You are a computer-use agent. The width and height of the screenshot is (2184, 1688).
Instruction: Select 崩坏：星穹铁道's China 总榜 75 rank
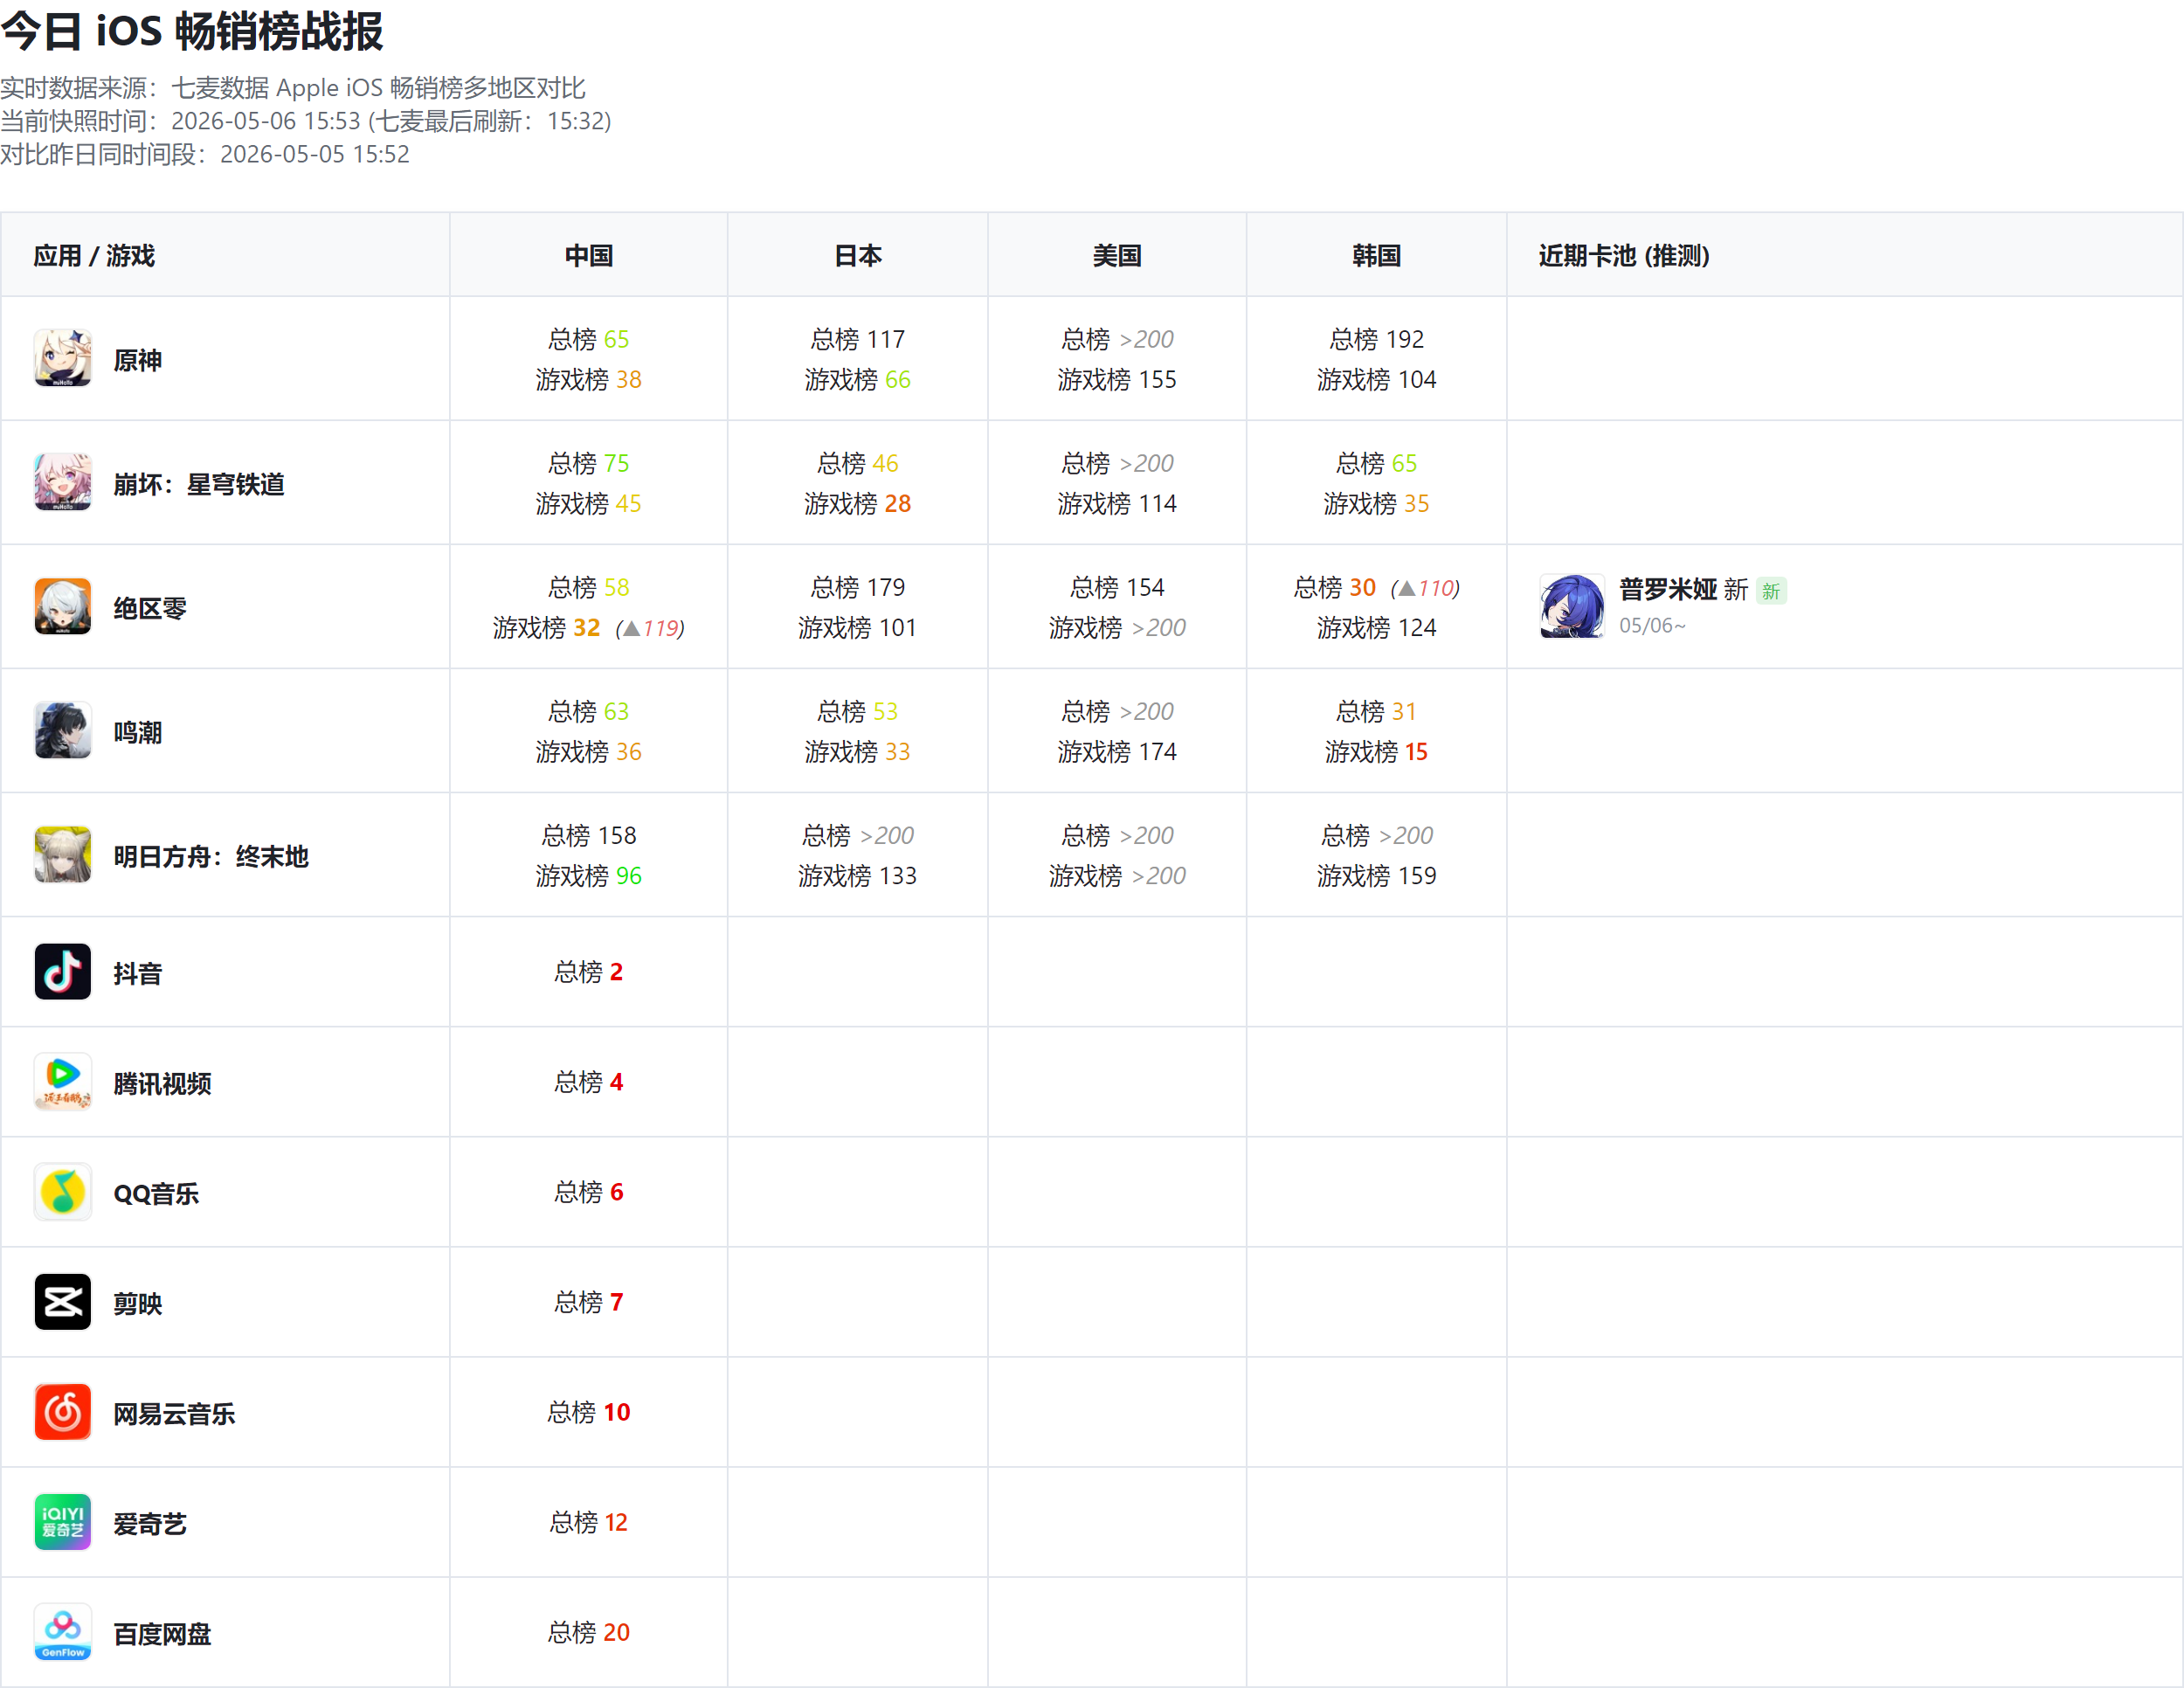[x=589, y=463]
